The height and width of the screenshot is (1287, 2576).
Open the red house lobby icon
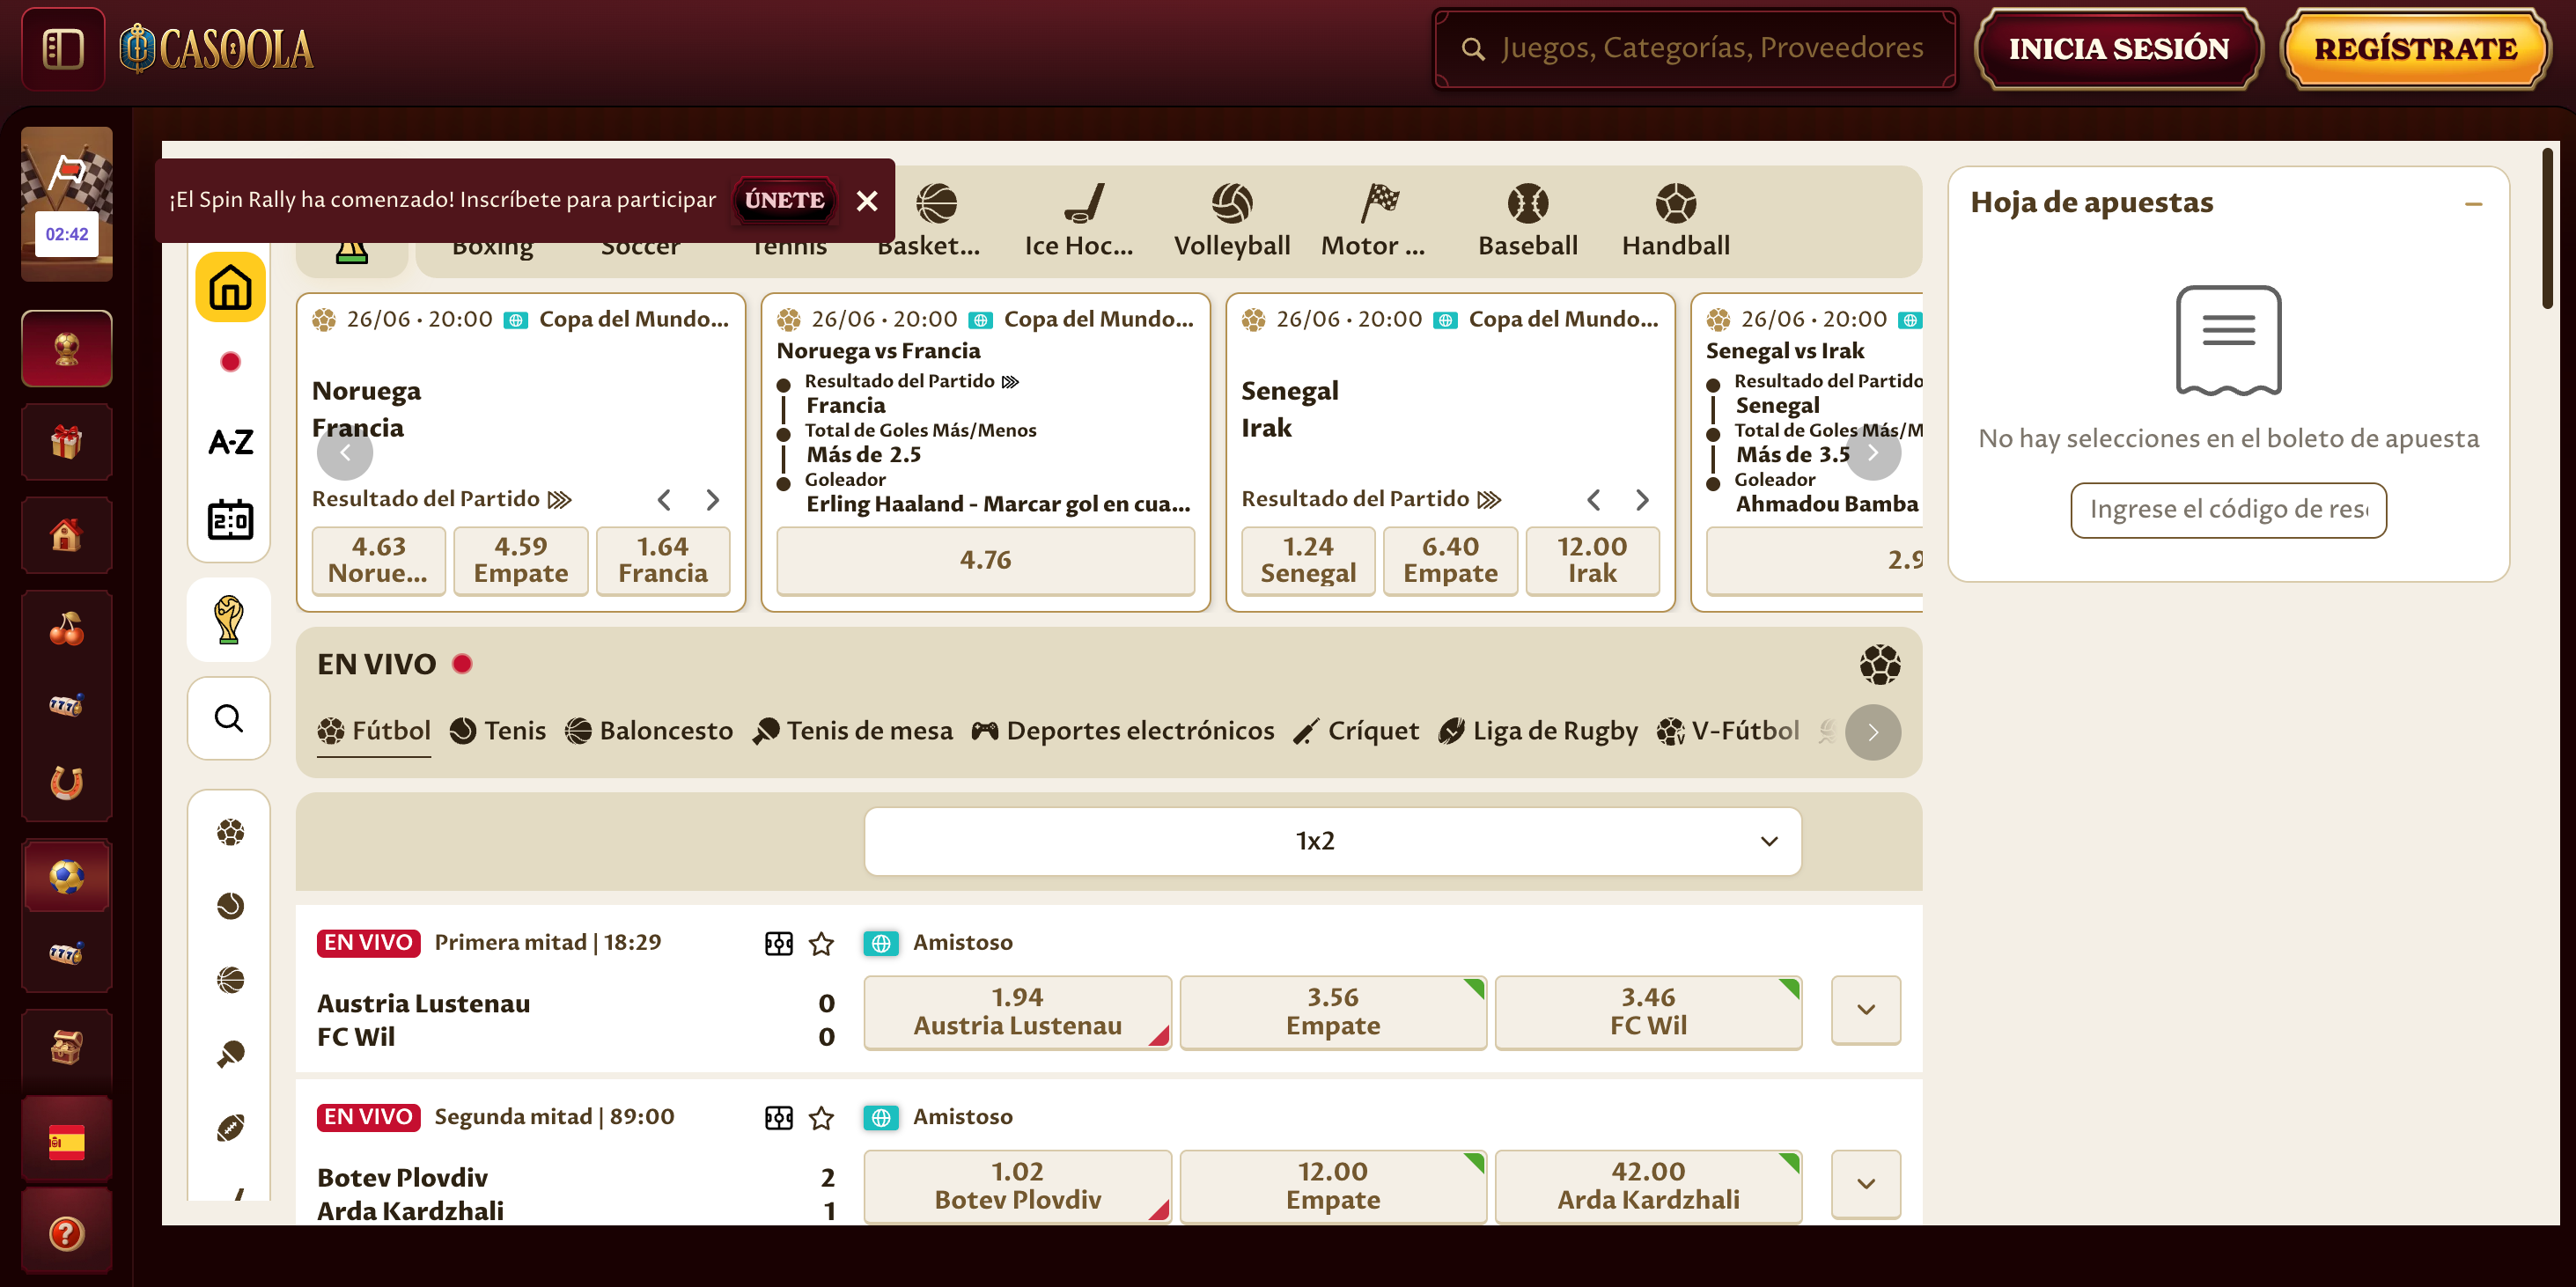[x=67, y=535]
